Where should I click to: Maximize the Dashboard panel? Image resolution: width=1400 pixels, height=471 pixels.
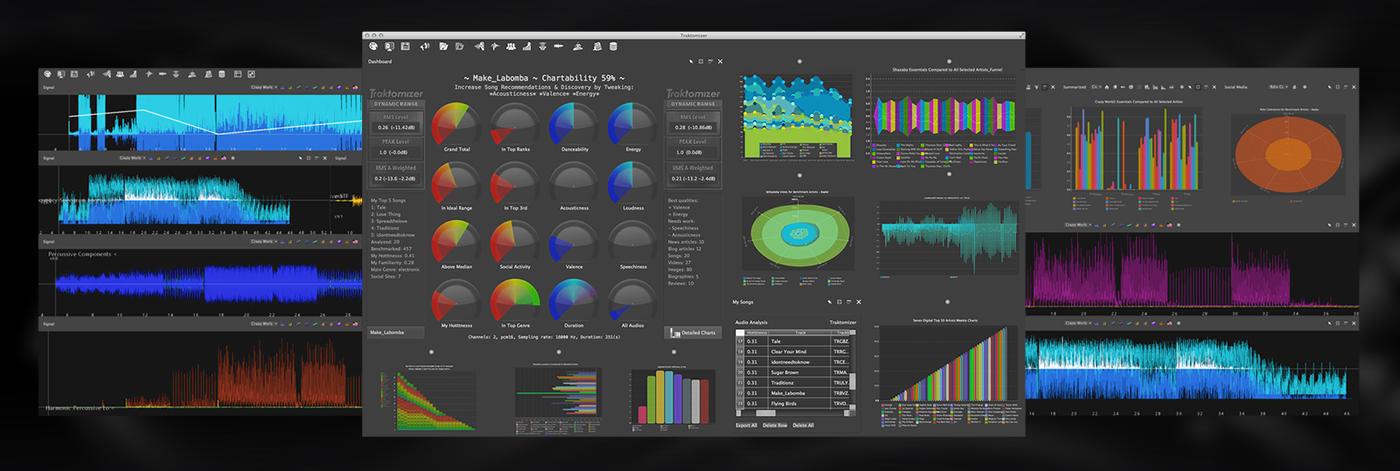click(x=701, y=61)
